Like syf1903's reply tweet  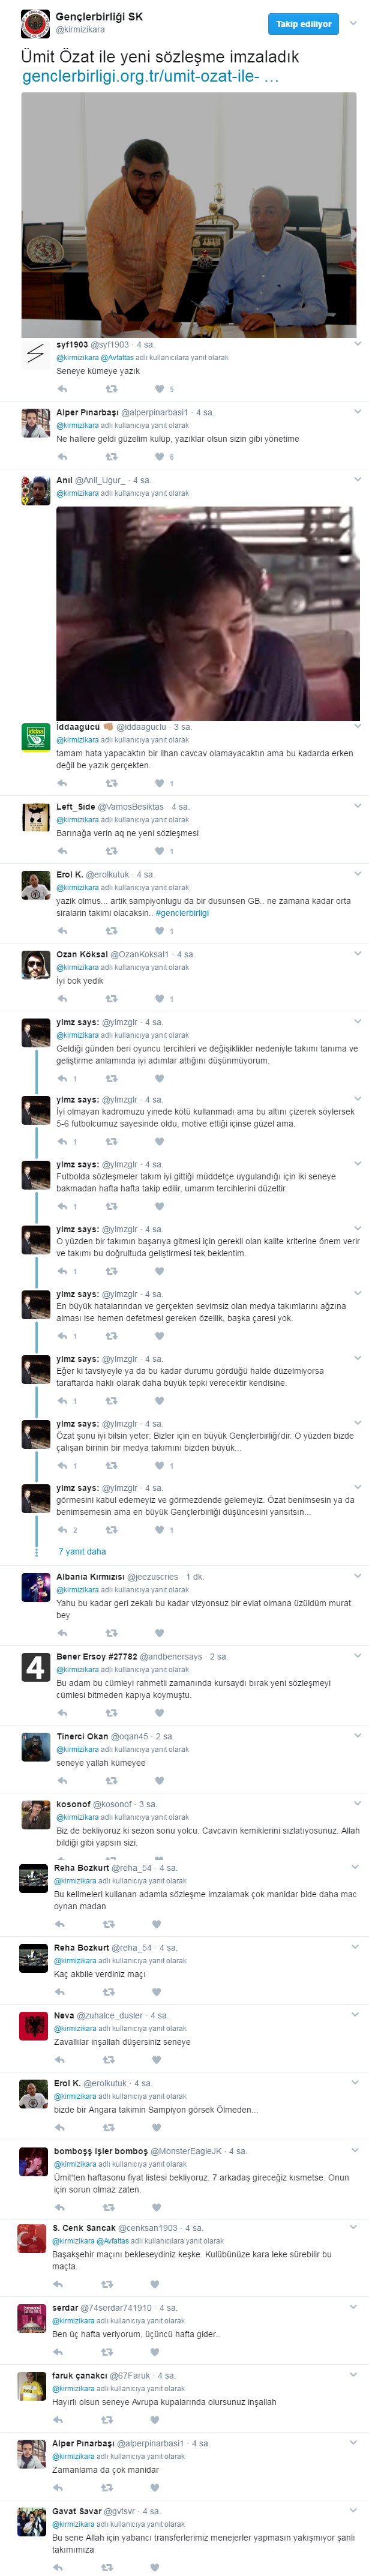coord(159,389)
